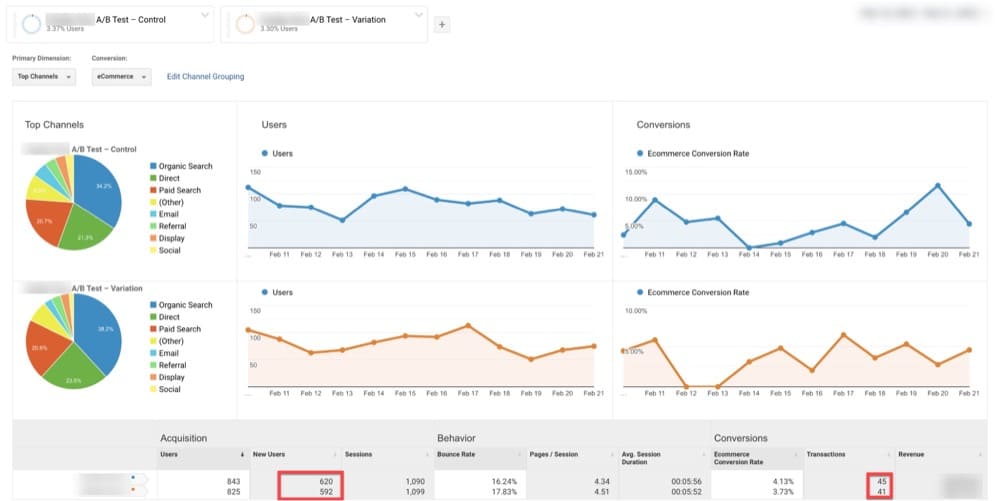Expand the A/B Test – Variation segment chevron
The width and height of the screenshot is (1000, 501).
point(419,15)
